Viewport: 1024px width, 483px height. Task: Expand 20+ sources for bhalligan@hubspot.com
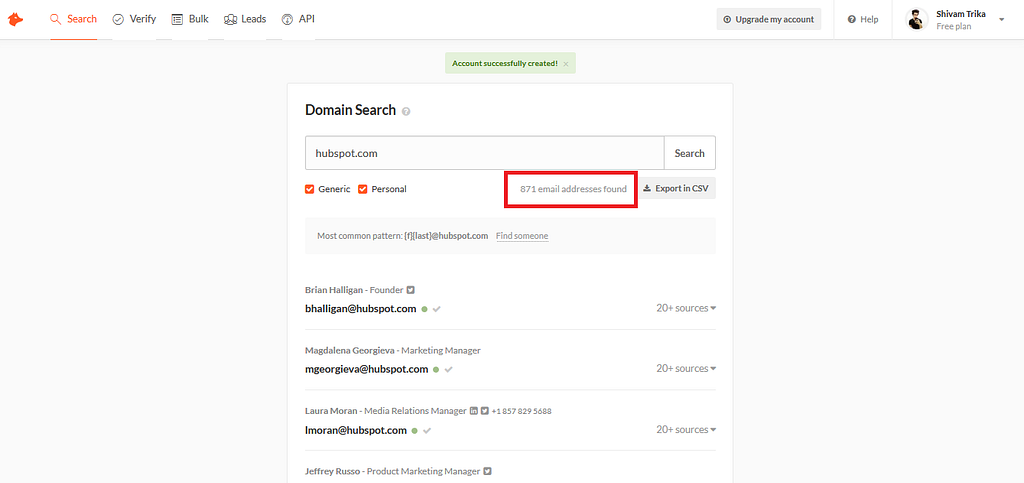coord(686,308)
